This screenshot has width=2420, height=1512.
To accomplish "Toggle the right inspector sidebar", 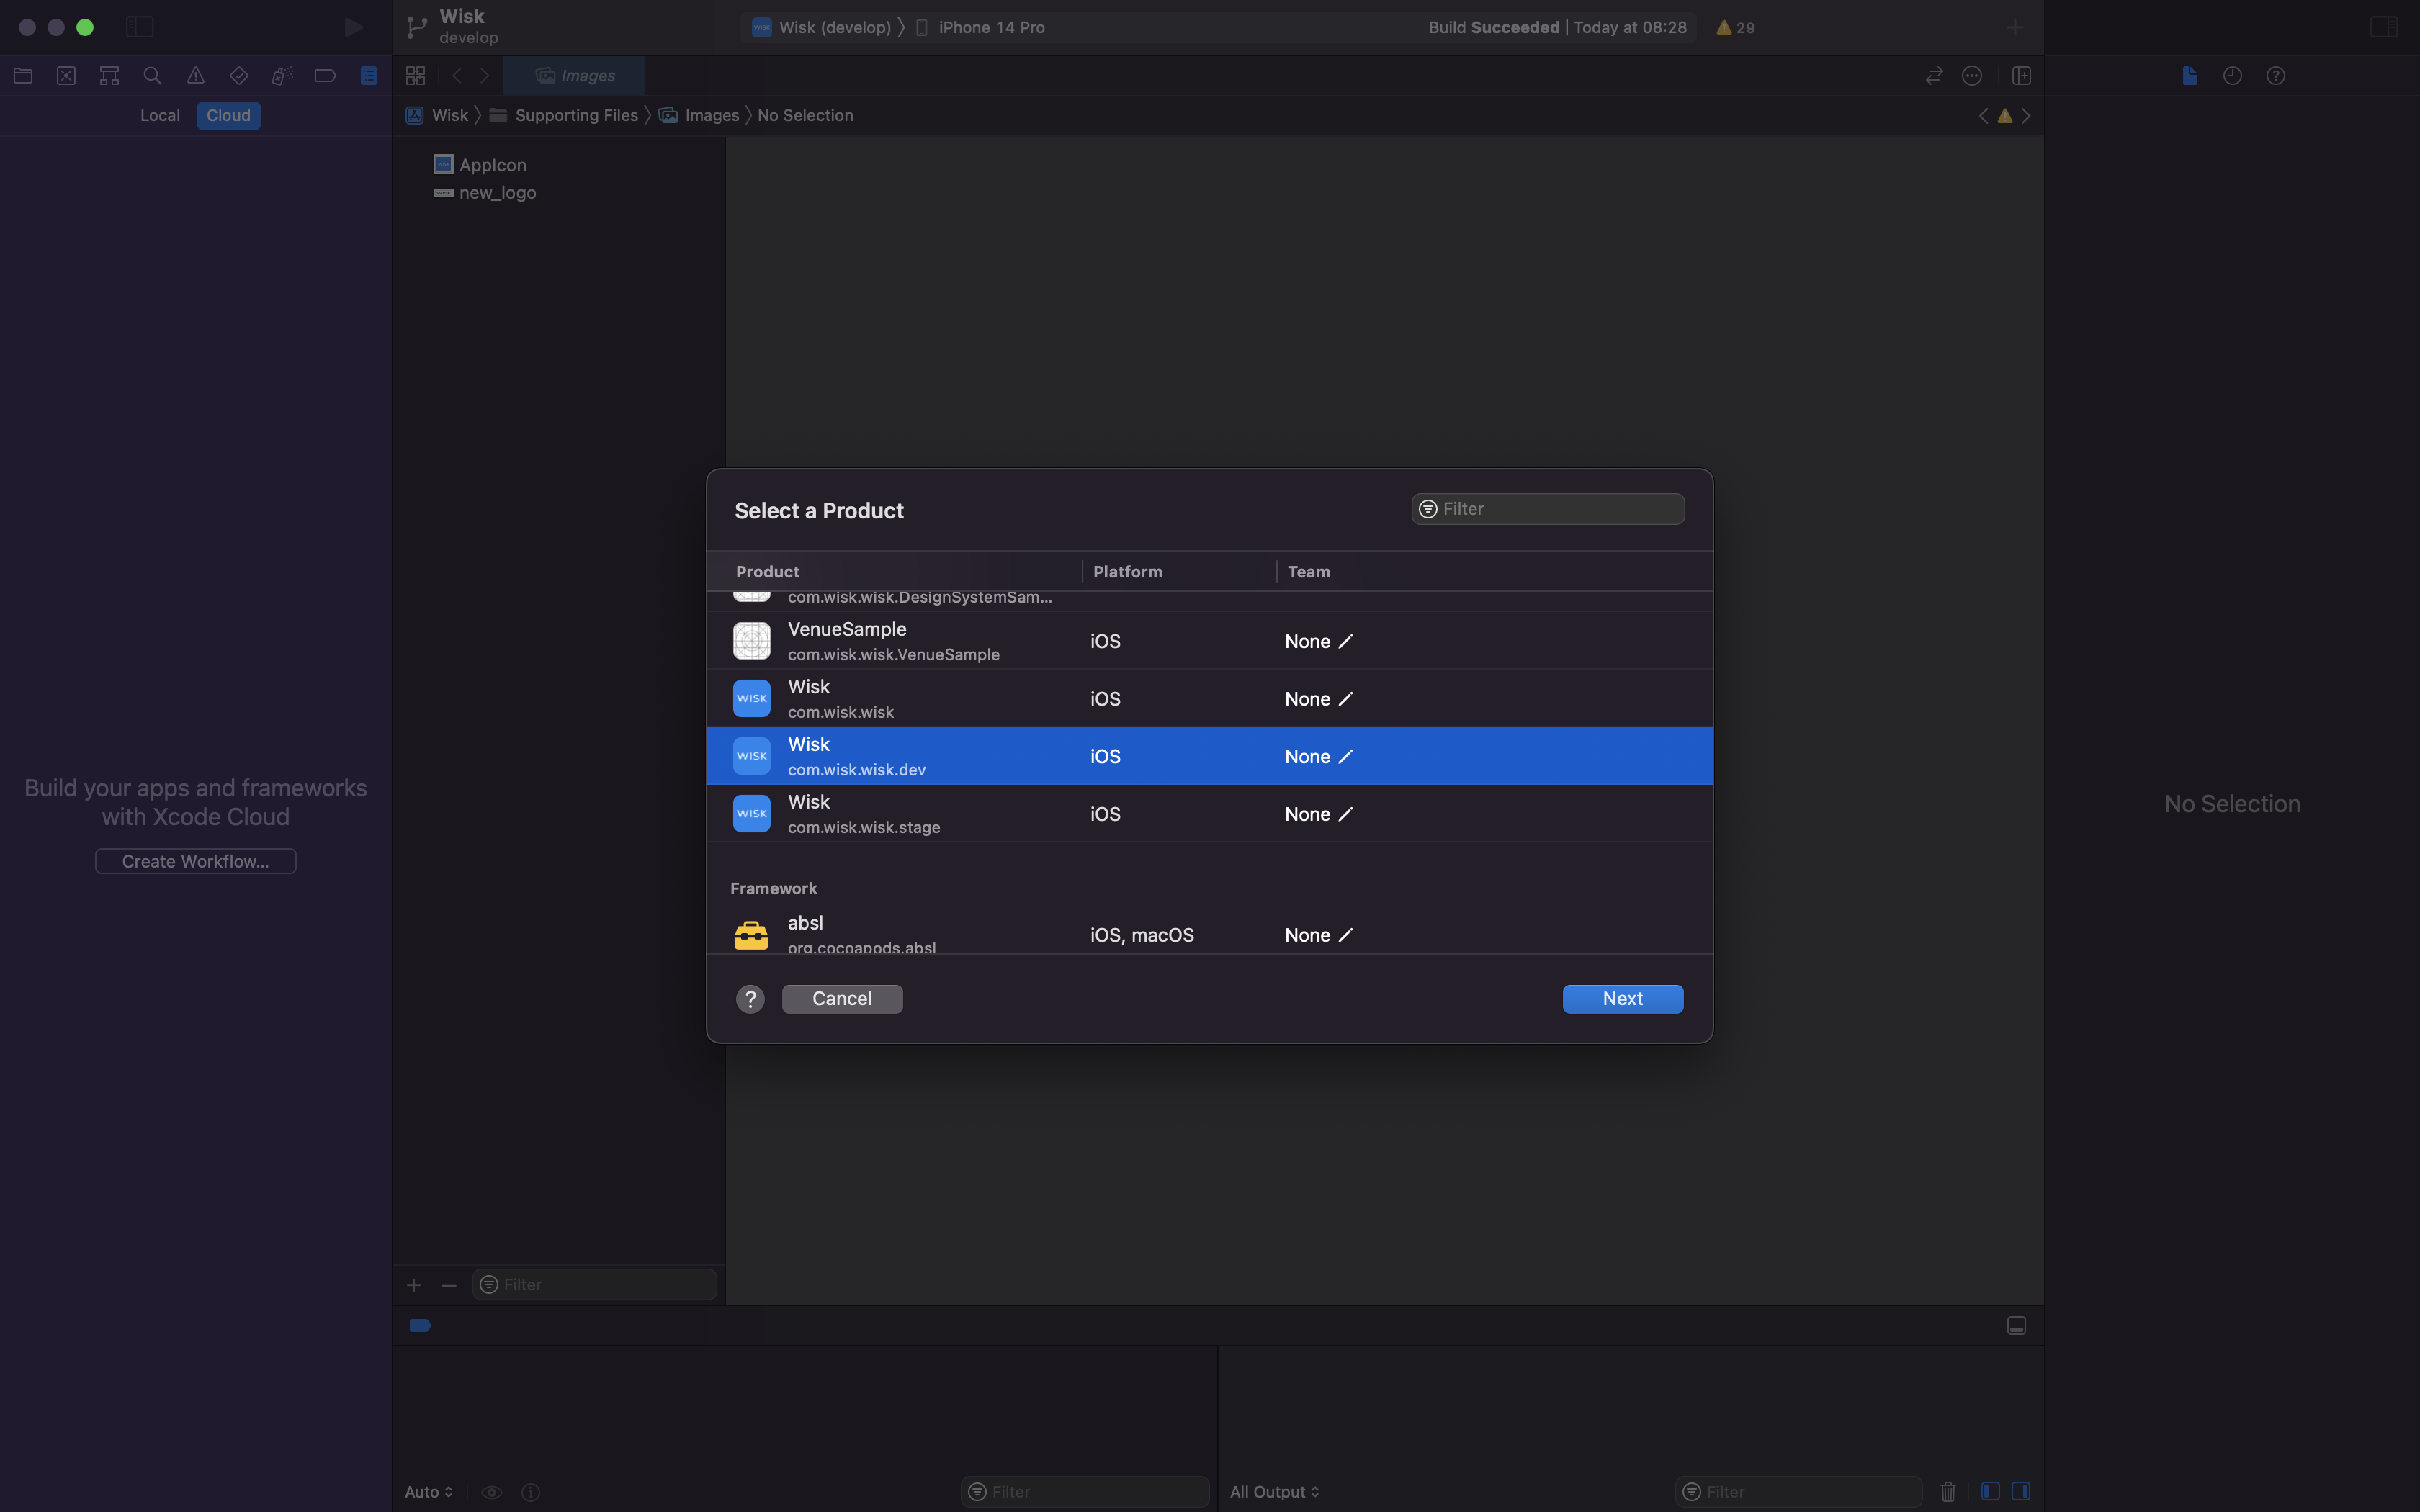I will (x=2384, y=27).
